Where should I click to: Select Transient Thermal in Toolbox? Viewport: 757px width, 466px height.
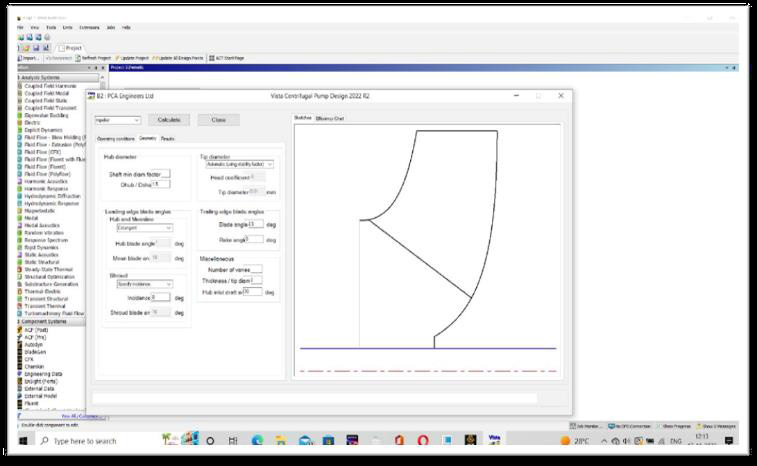point(45,306)
